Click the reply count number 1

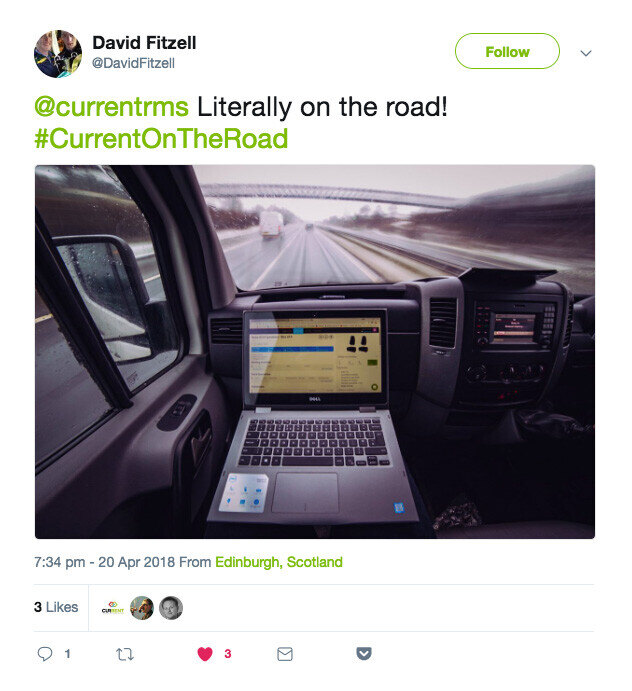67,654
